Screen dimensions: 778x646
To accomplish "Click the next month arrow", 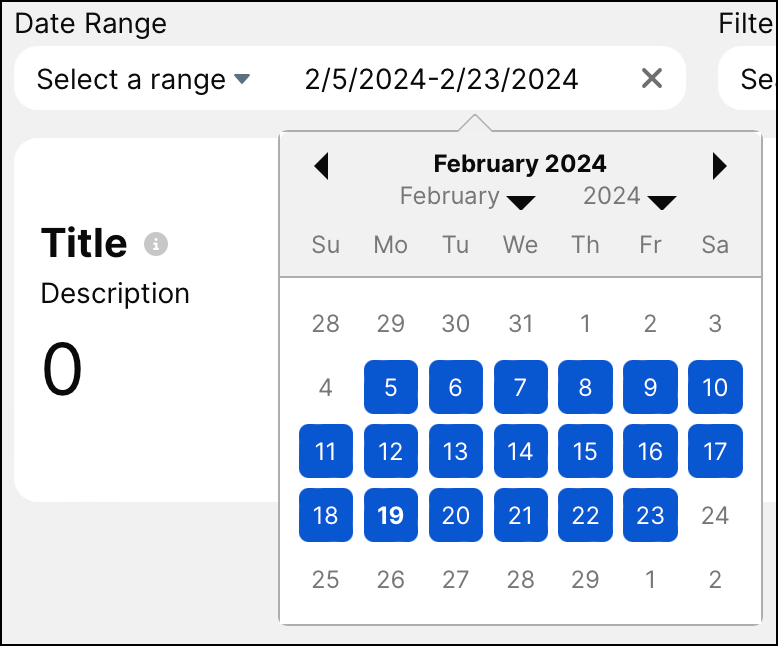I will point(719,166).
